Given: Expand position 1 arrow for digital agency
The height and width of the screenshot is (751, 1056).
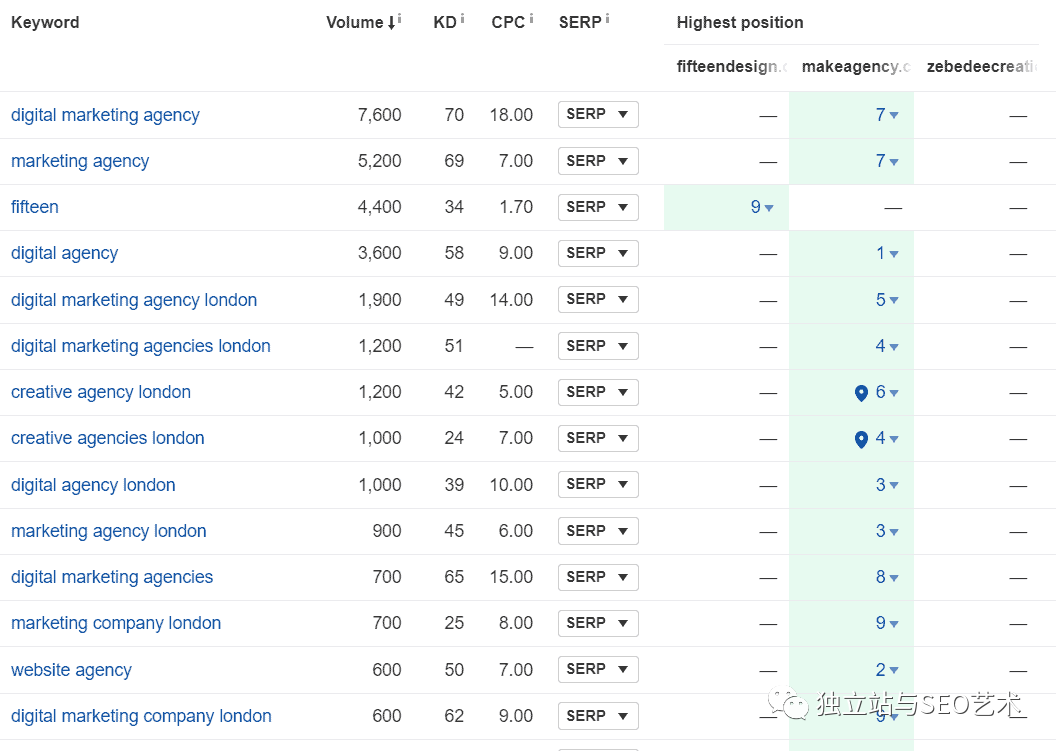Looking at the screenshot, I should click(893, 254).
